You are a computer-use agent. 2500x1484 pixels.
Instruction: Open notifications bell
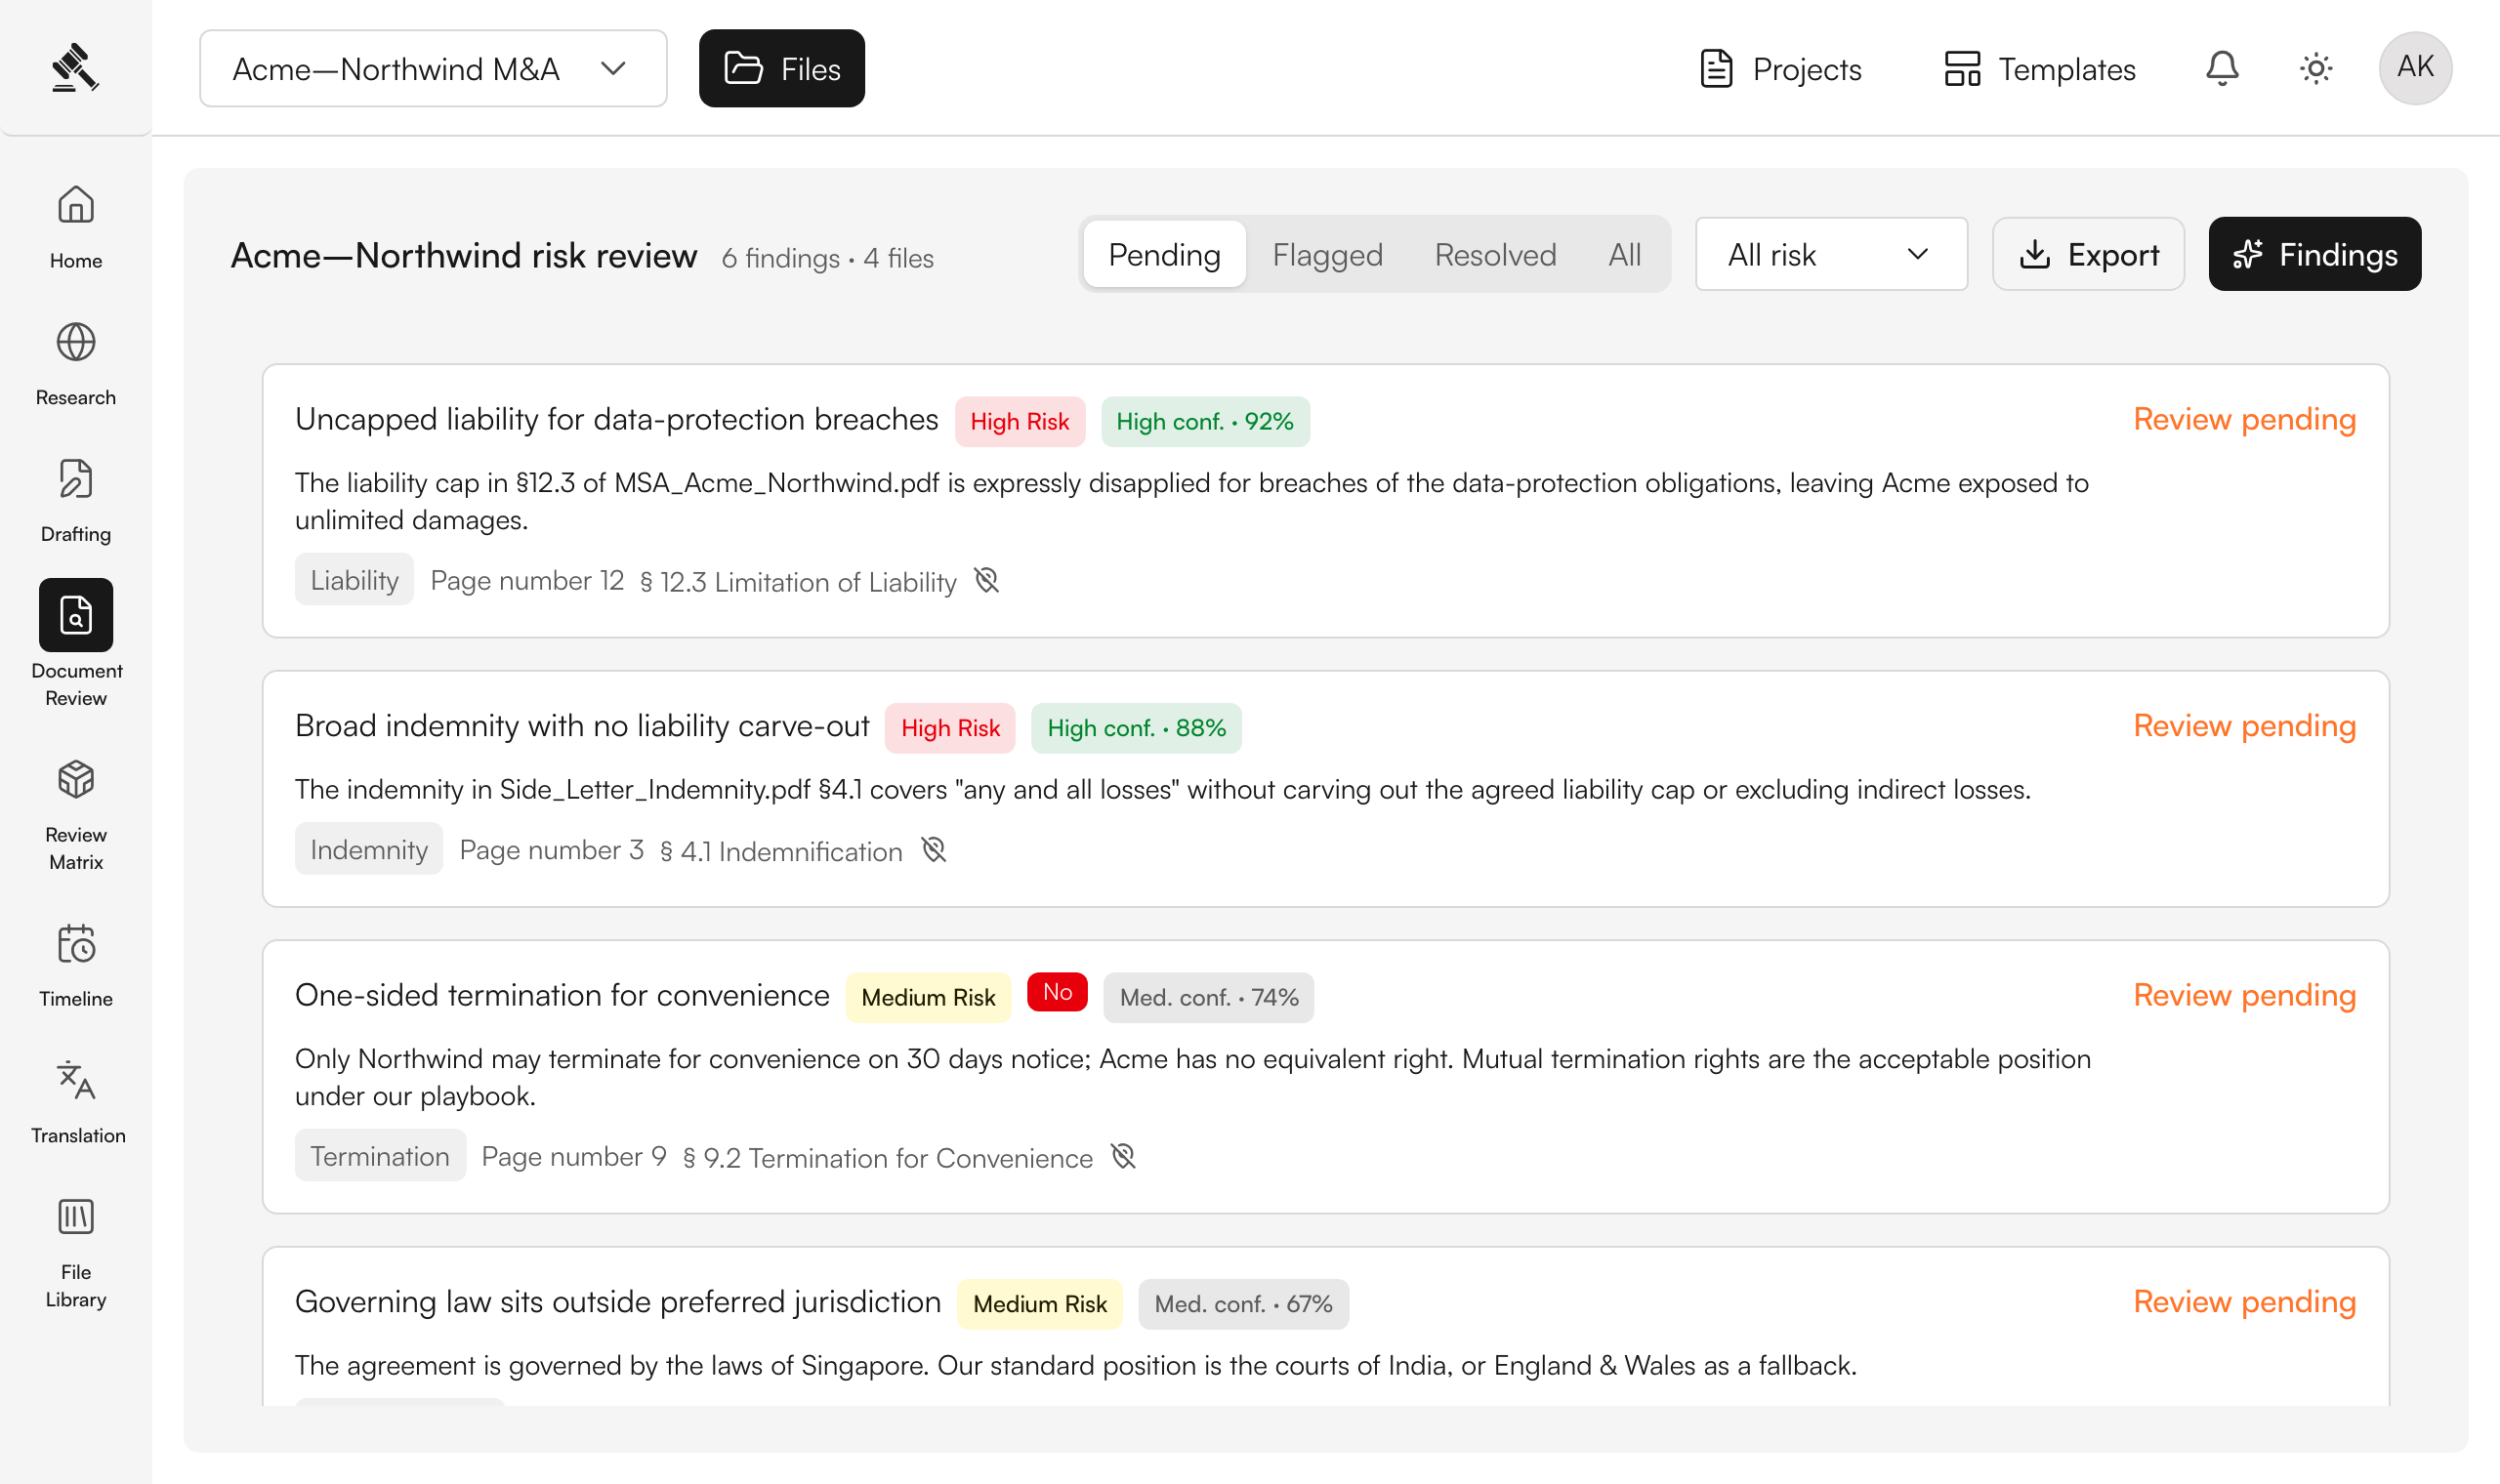2222,68
